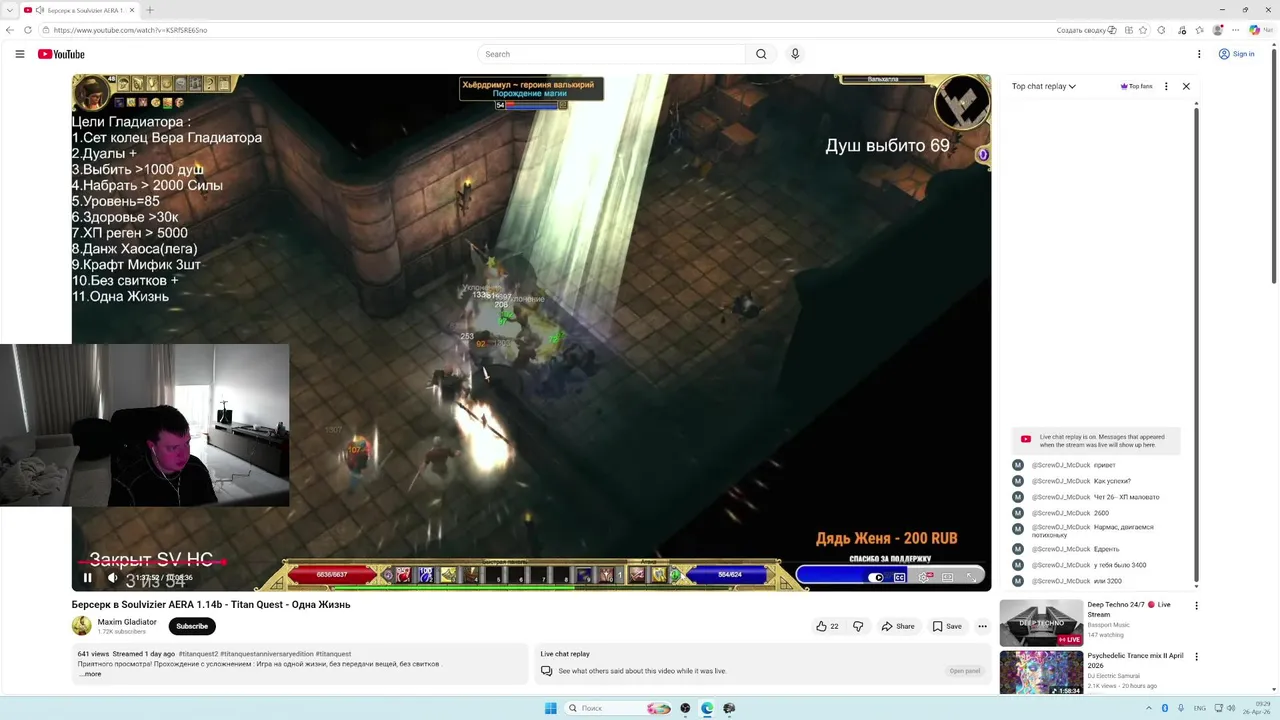Image resolution: width=1280 pixels, height=720 pixels.
Task: Share the video
Action: coord(898,626)
